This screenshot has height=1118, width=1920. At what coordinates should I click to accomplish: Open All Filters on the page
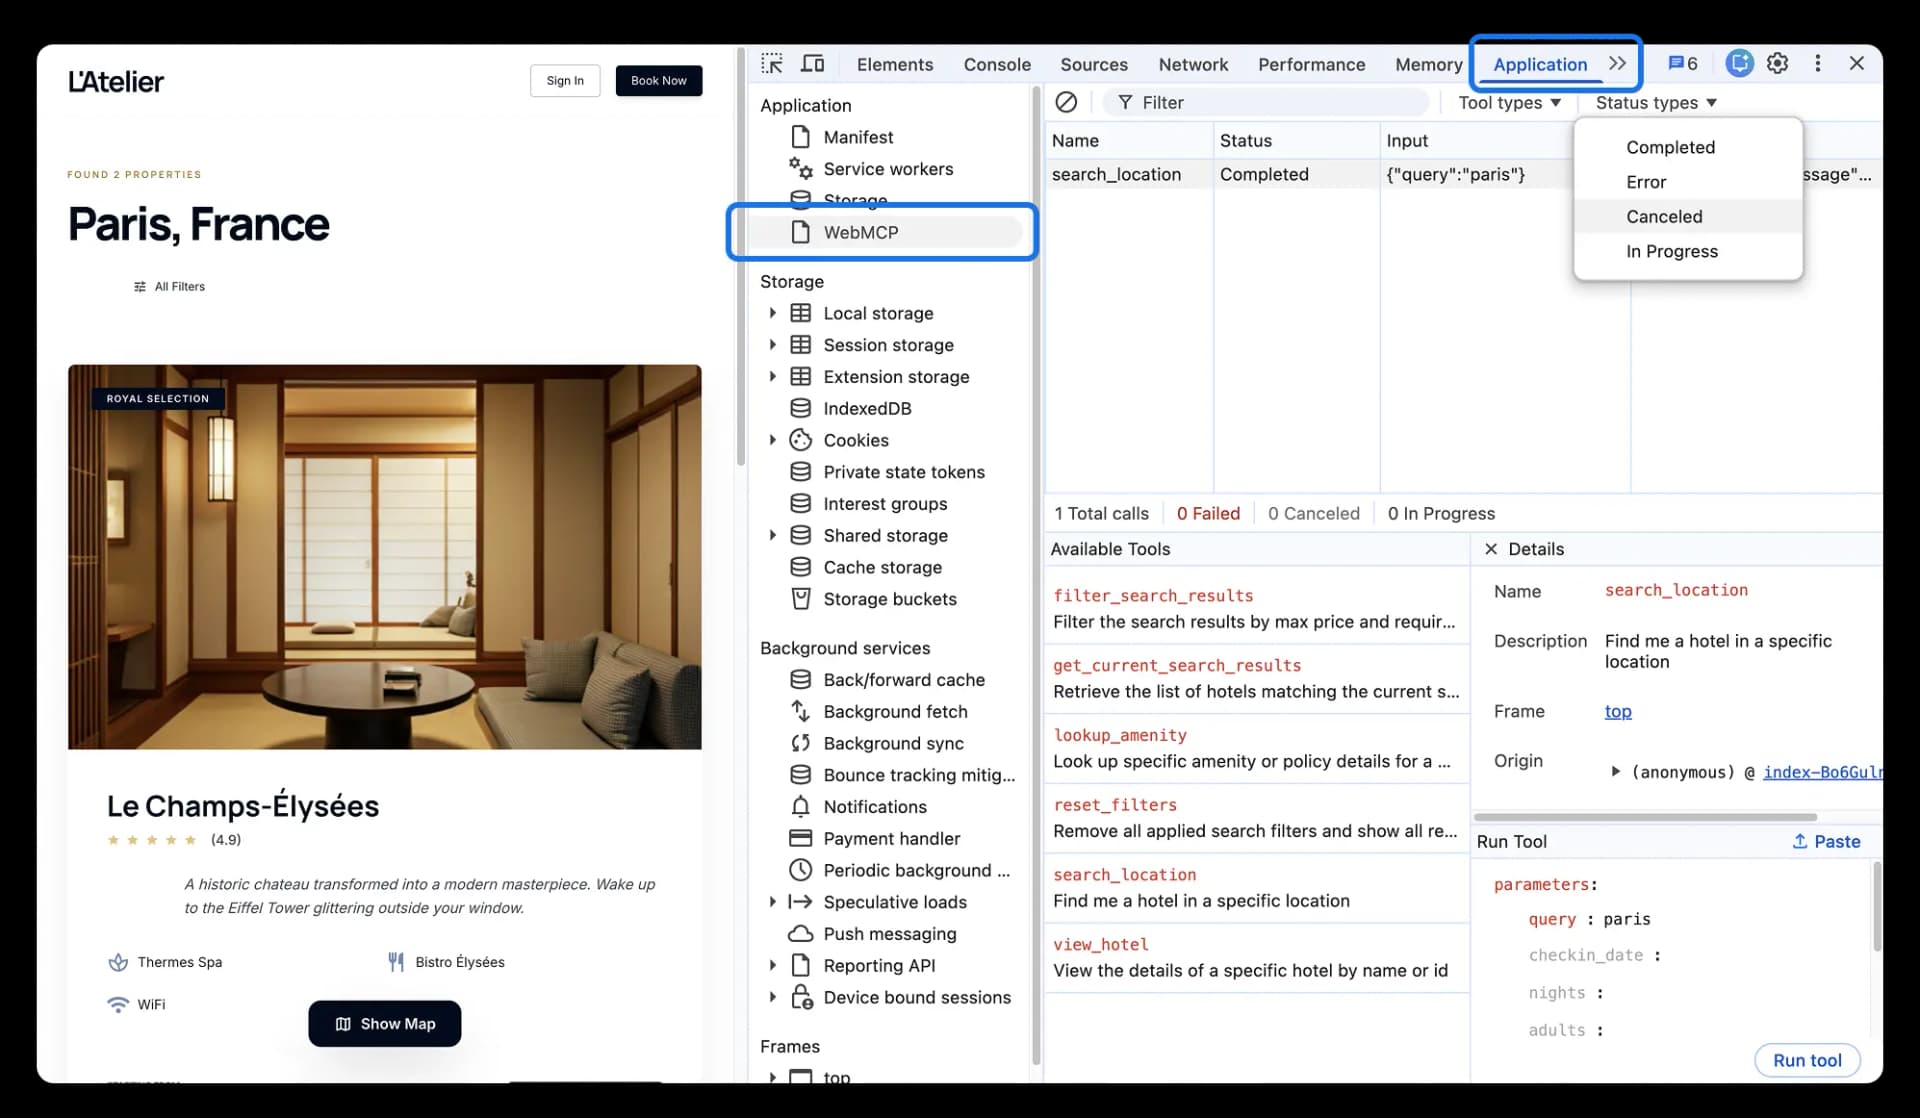pos(169,286)
